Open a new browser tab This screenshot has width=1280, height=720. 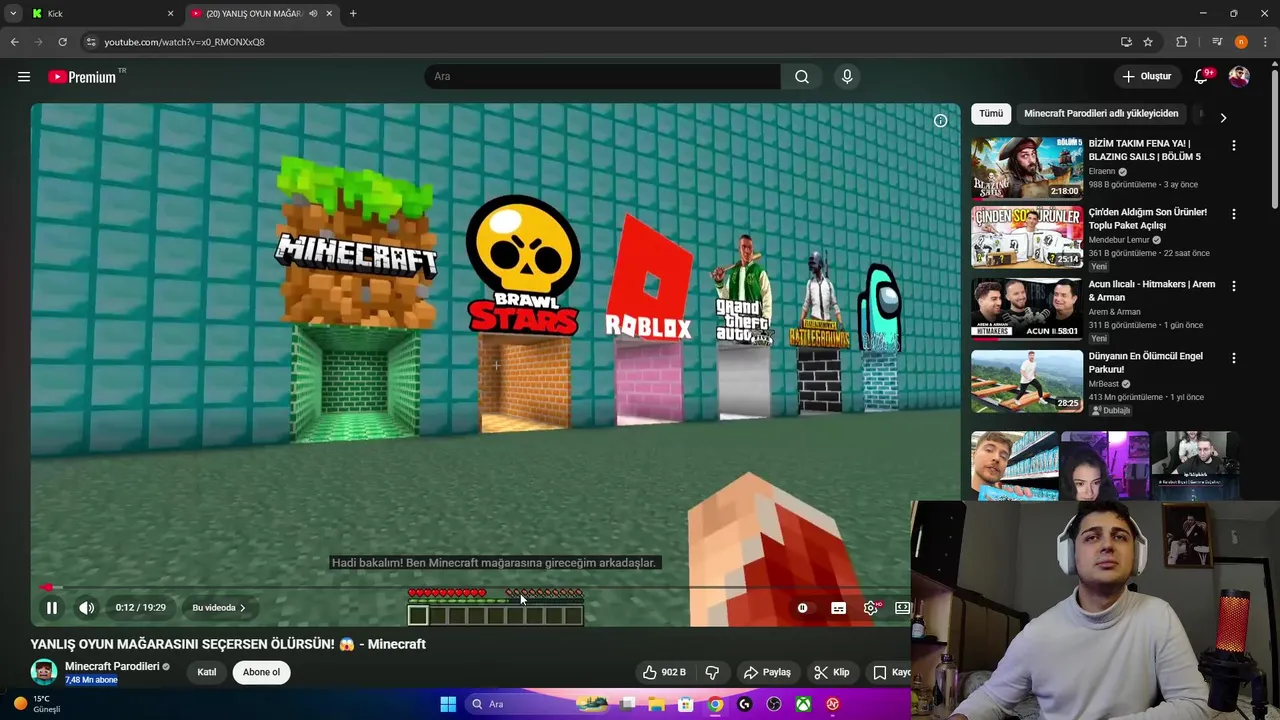(x=353, y=14)
